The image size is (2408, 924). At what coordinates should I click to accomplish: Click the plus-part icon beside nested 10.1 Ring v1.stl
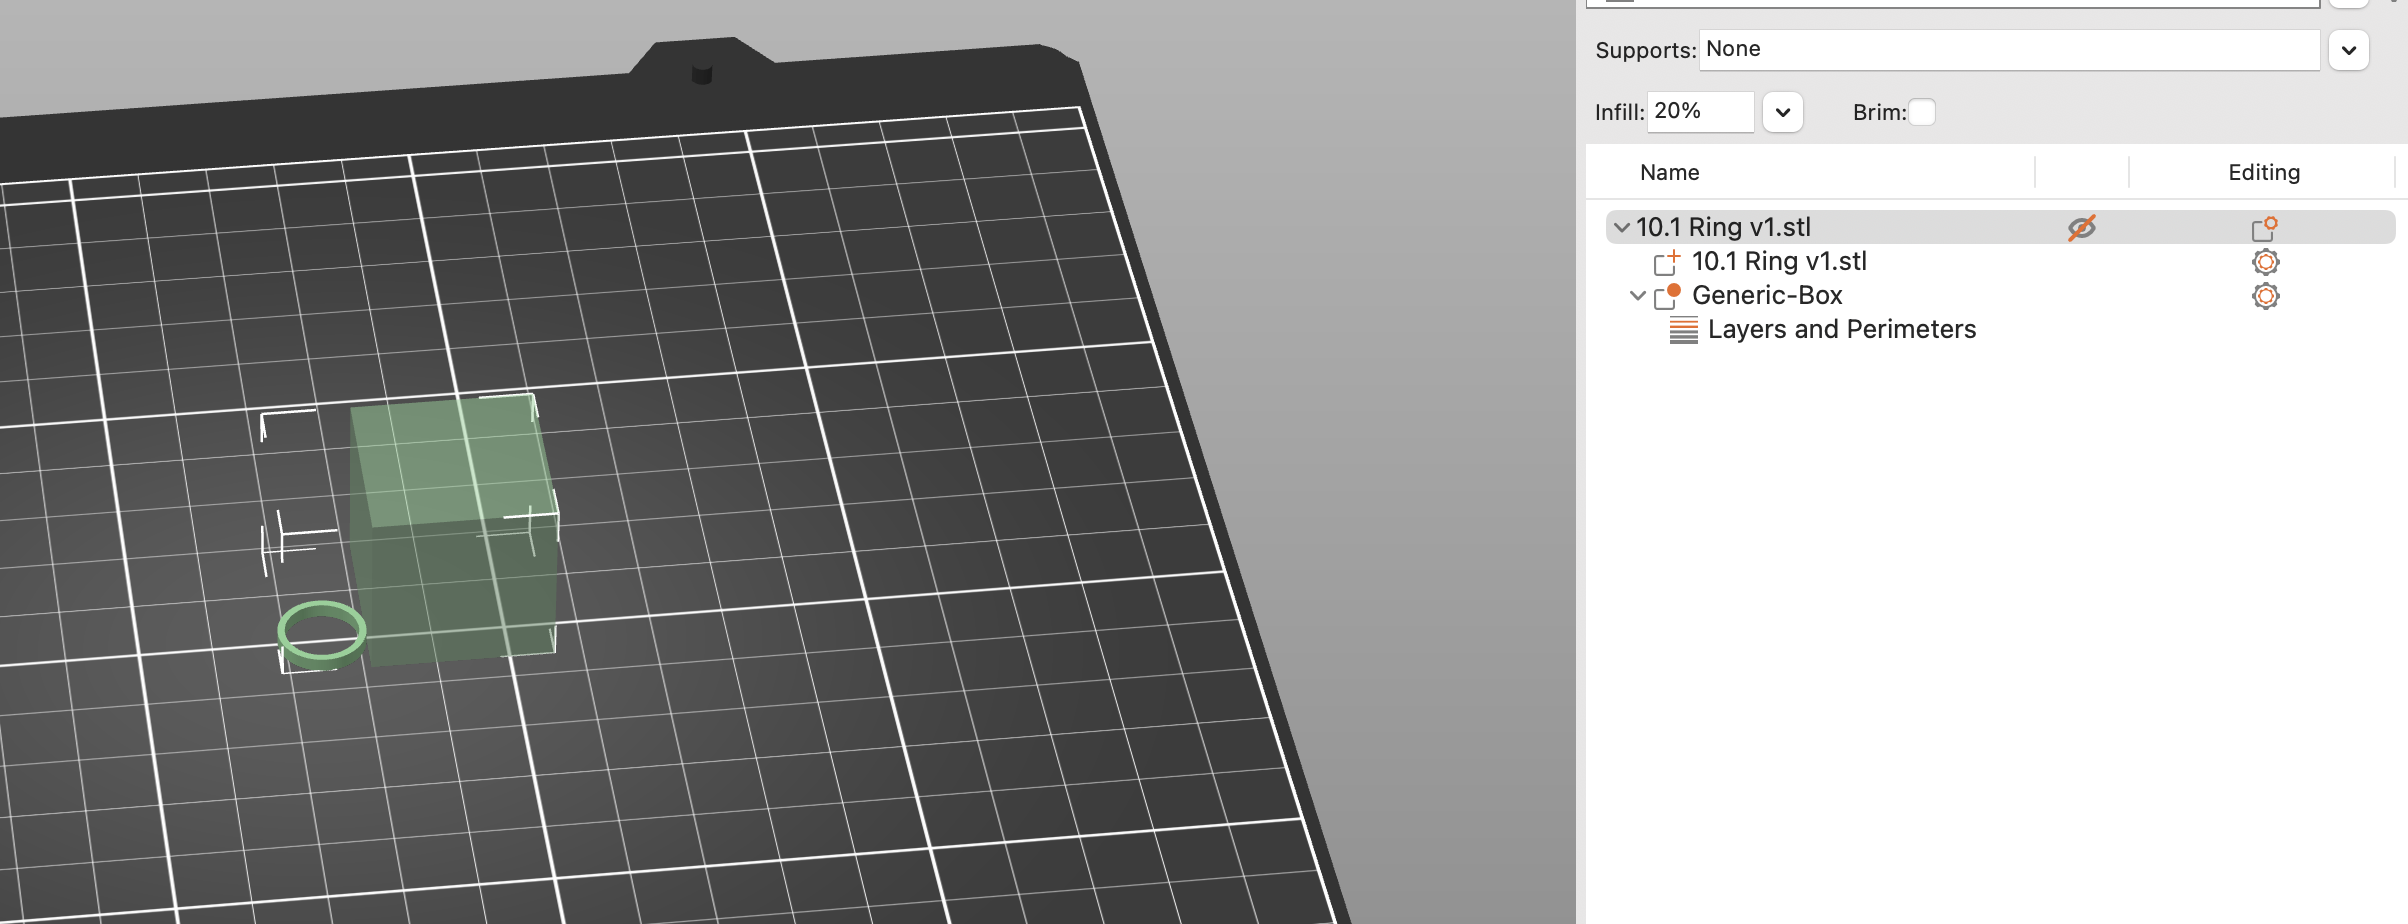tap(1666, 261)
